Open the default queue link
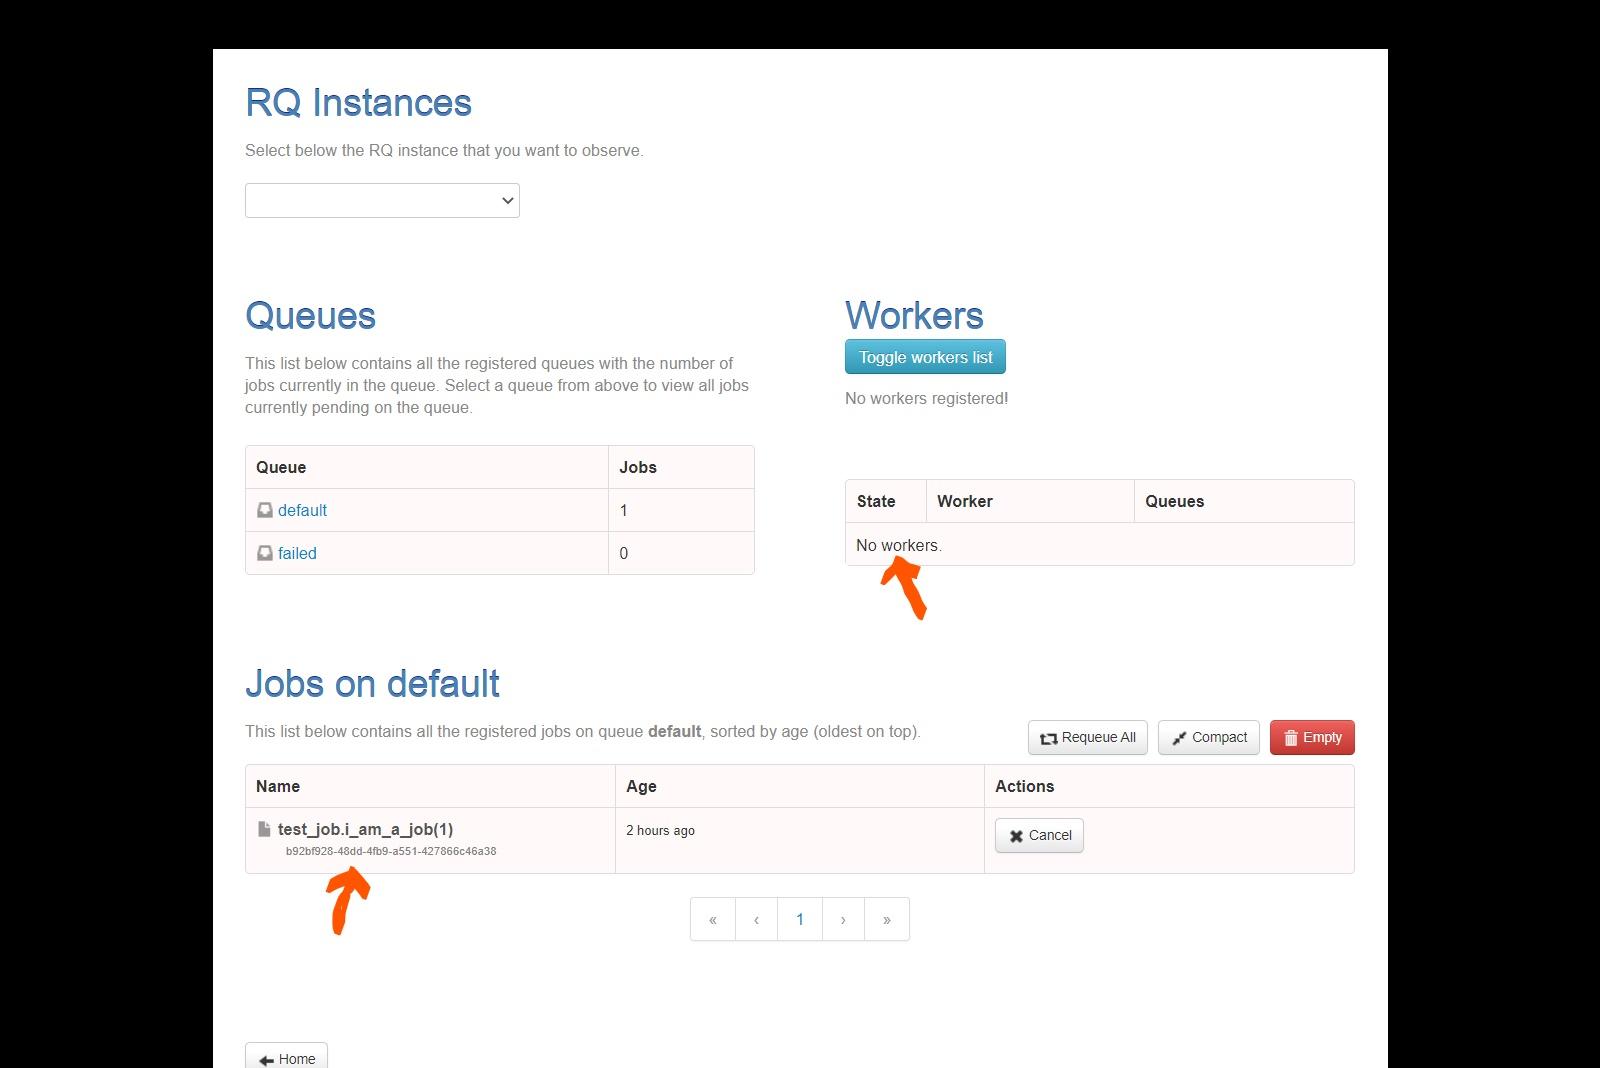The image size is (1600, 1068). click(x=301, y=510)
